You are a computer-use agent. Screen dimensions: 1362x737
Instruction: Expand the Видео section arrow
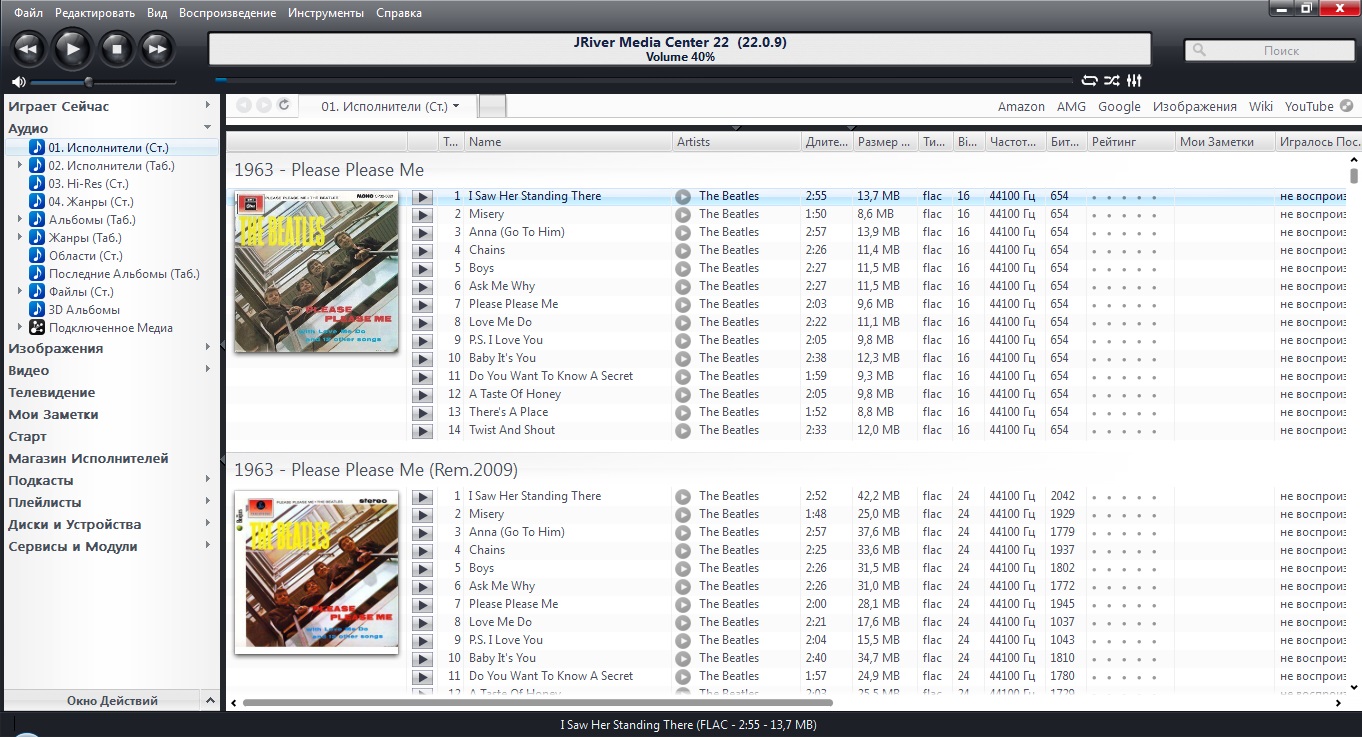[x=208, y=370]
